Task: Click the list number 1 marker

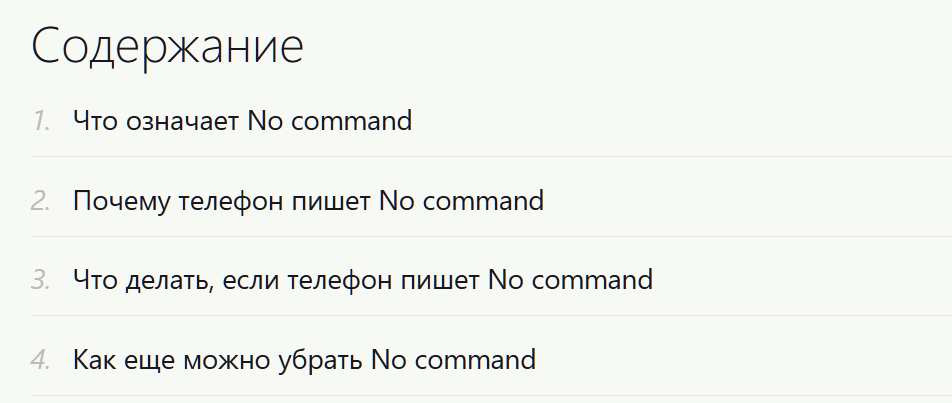Action: [x=41, y=121]
